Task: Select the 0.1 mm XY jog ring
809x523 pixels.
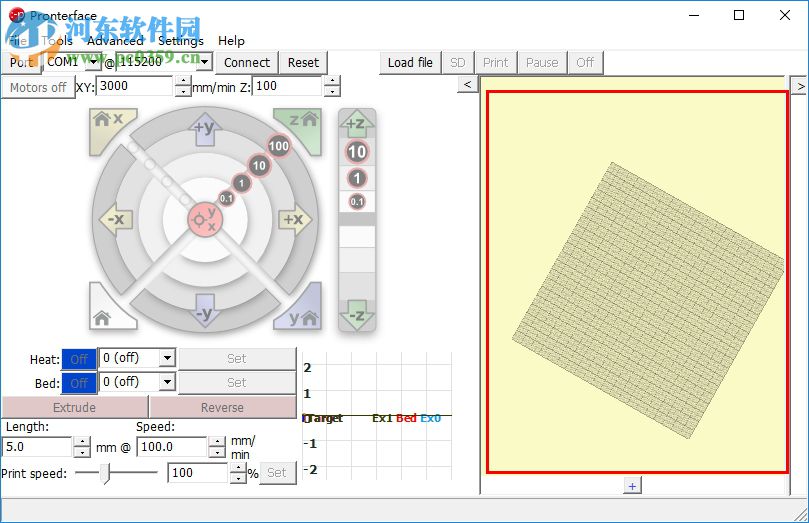Action: pyautogui.click(x=226, y=198)
